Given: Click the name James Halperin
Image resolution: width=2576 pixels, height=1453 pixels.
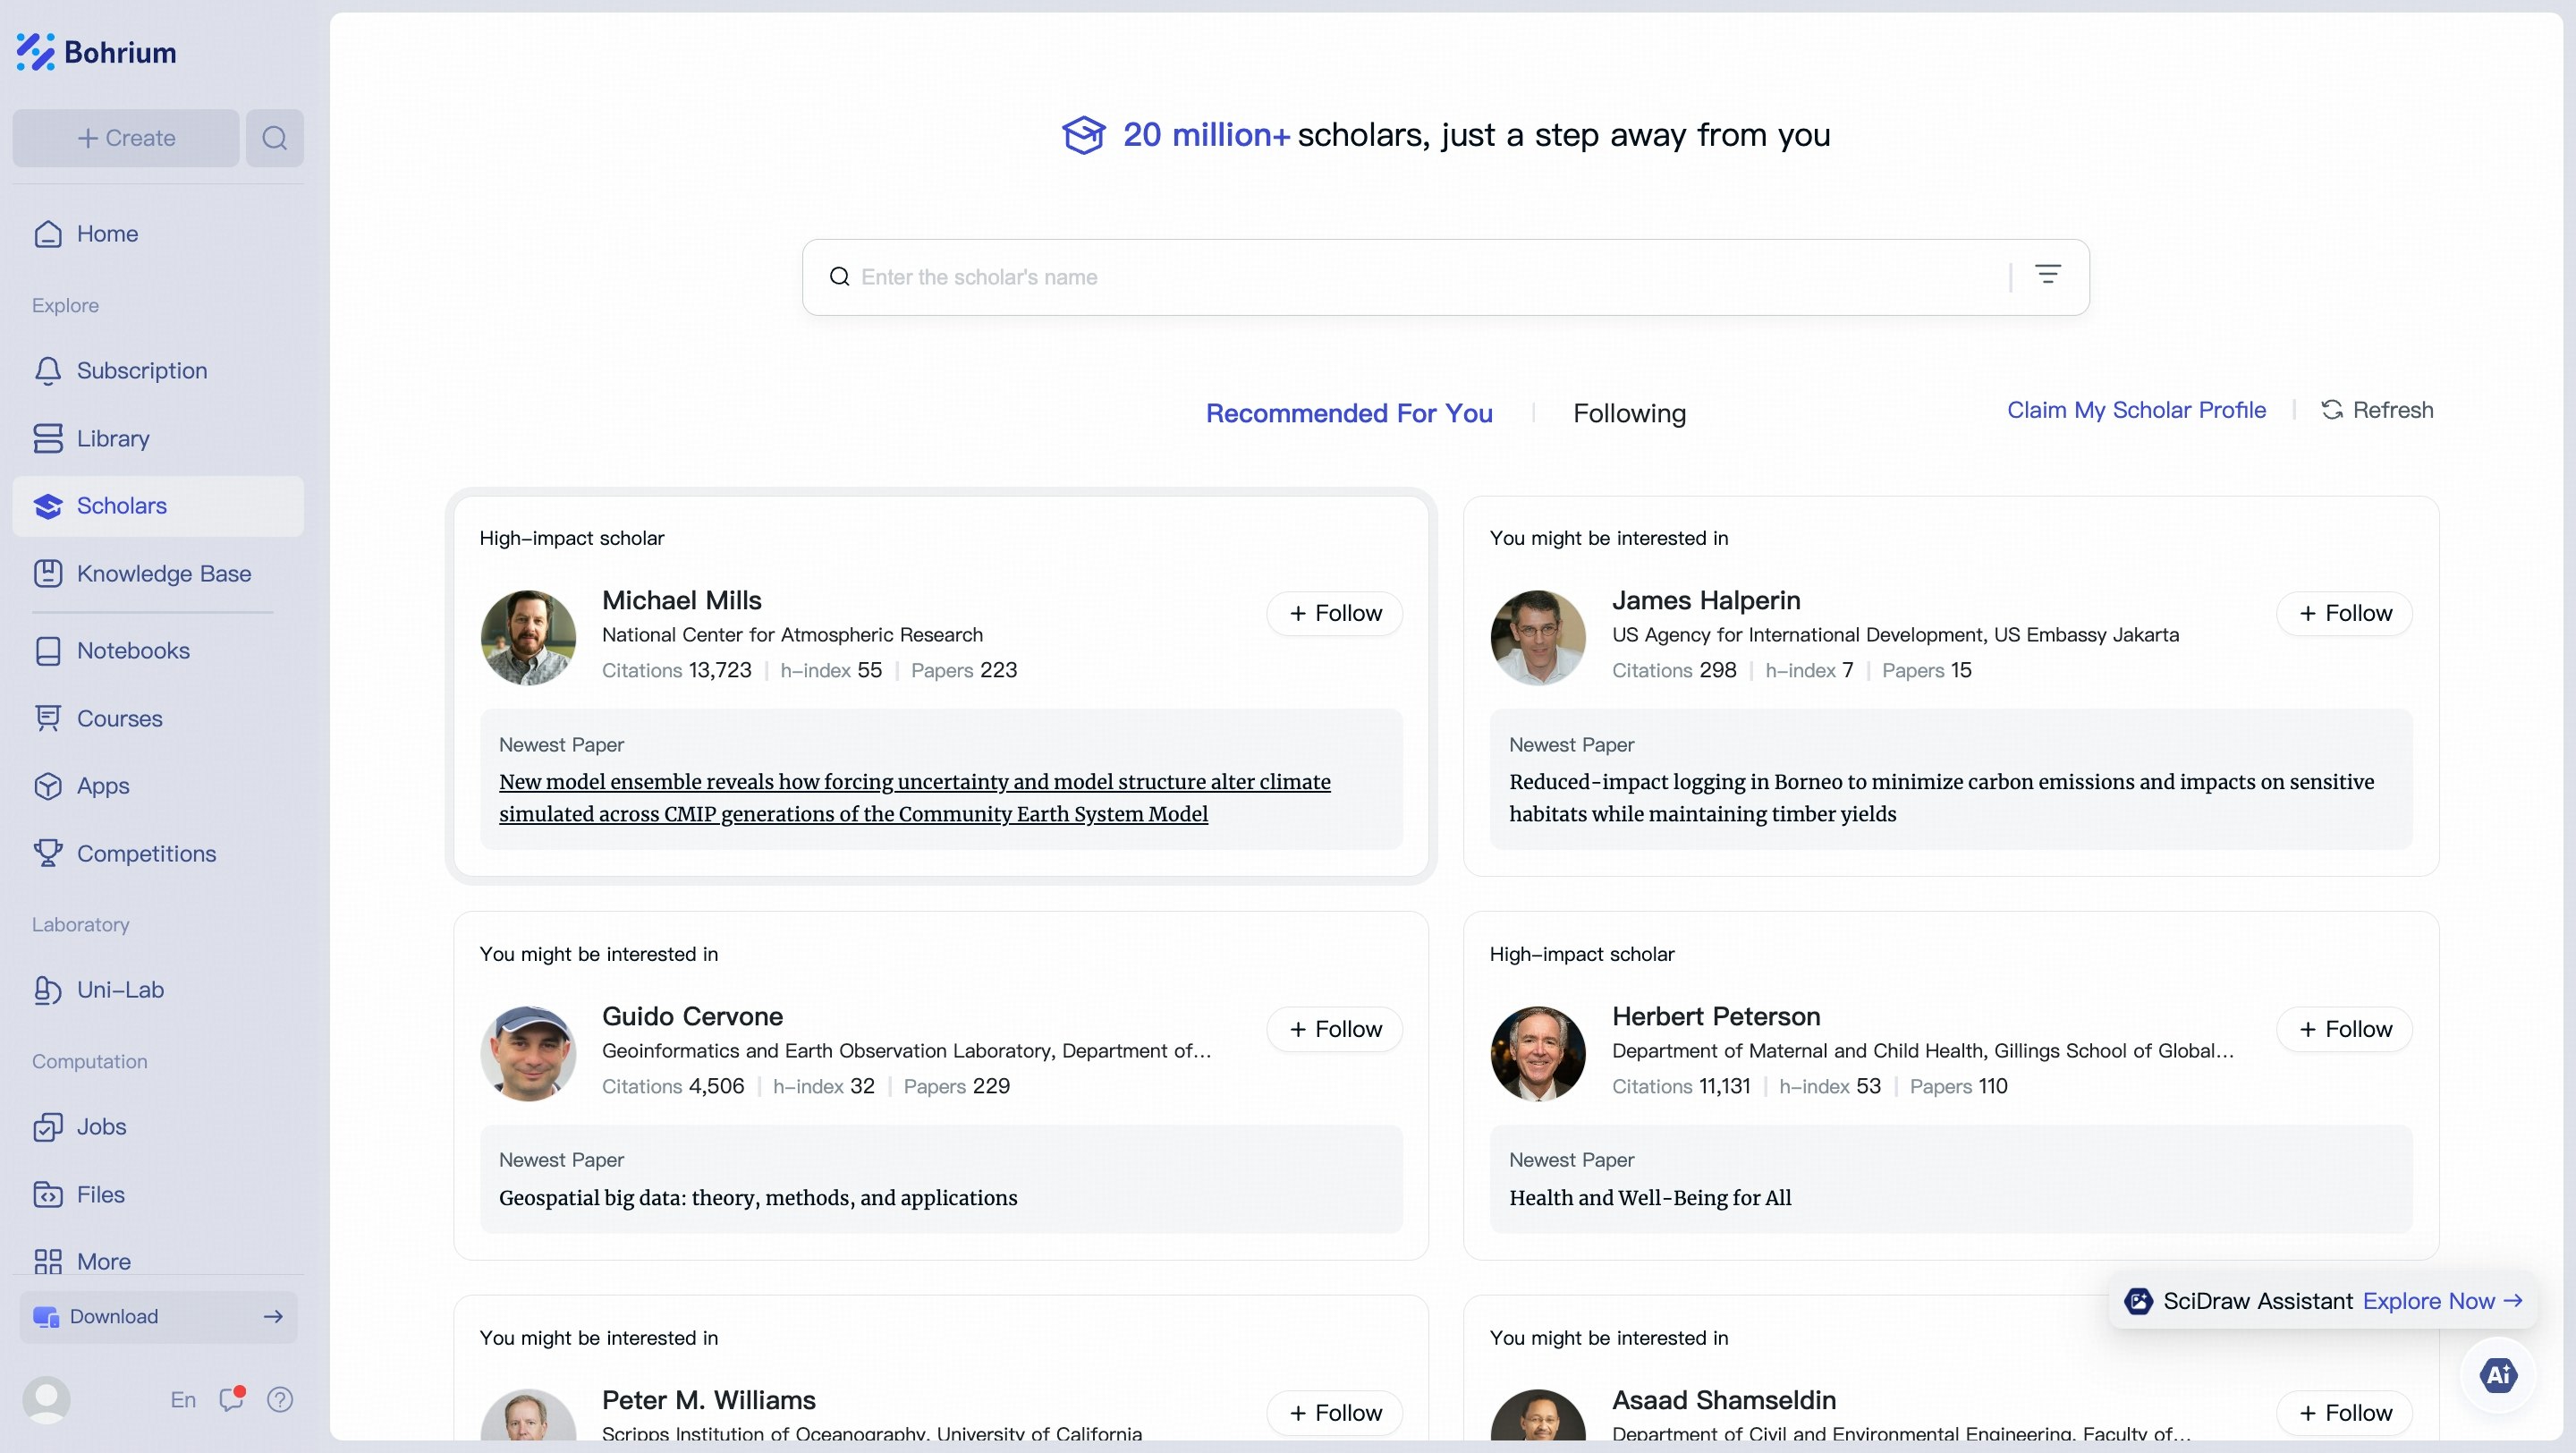Looking at the screenshot, I should click(x=1706, y=600).
